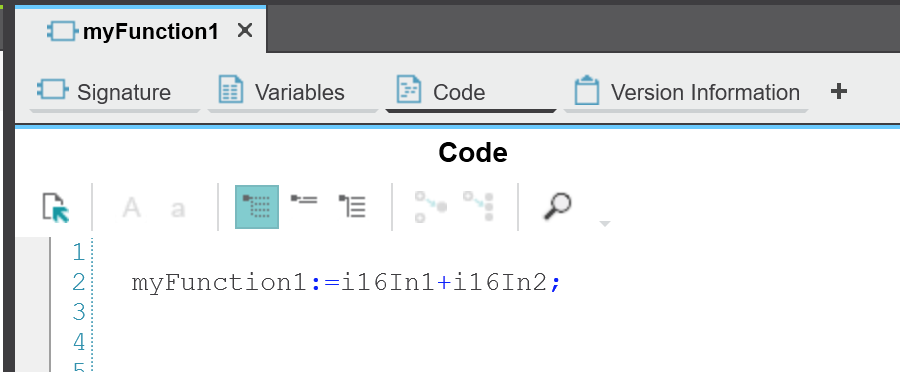900x372 pixels.
Task: Toggle the highlighted outlining toolbar button
Action: coord(257,207)
